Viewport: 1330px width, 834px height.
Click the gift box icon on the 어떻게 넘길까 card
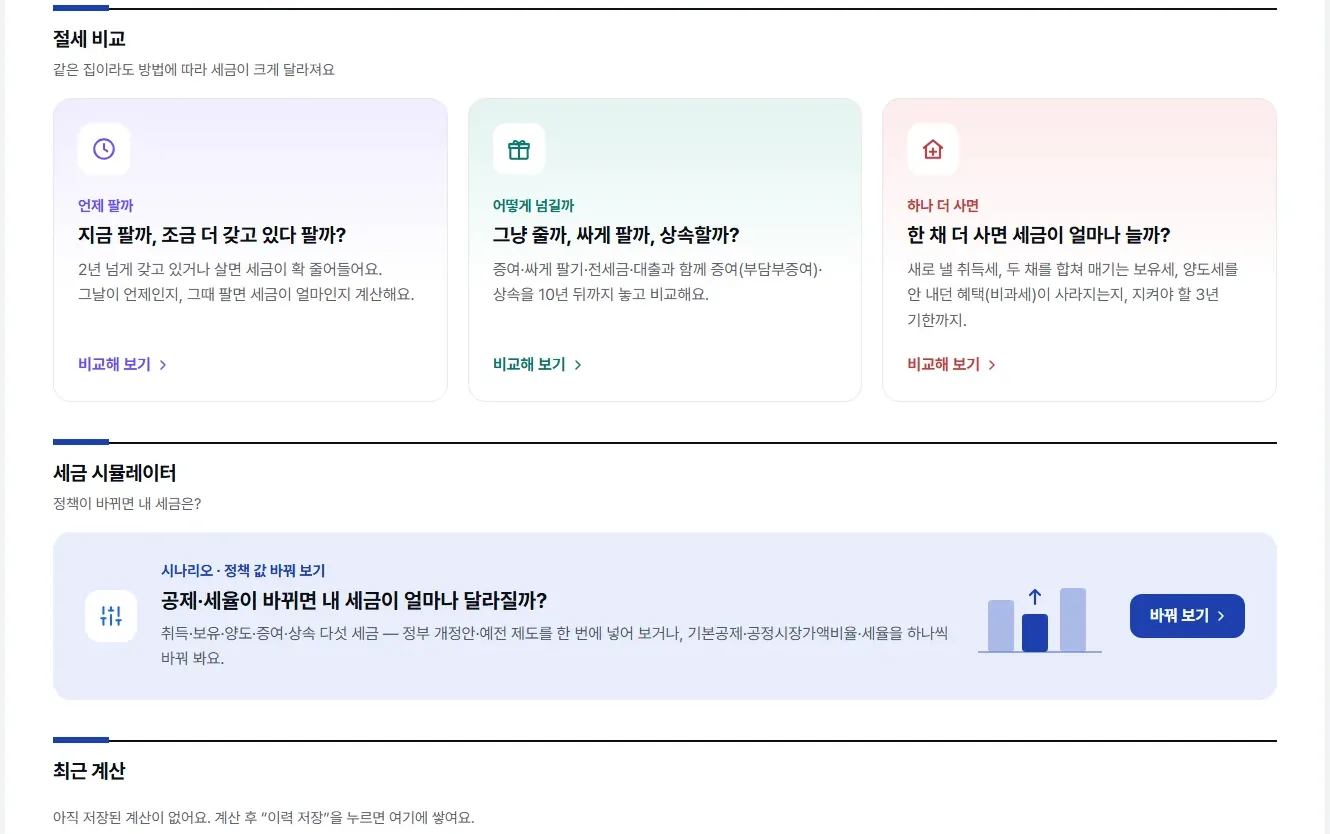point(519,149)
